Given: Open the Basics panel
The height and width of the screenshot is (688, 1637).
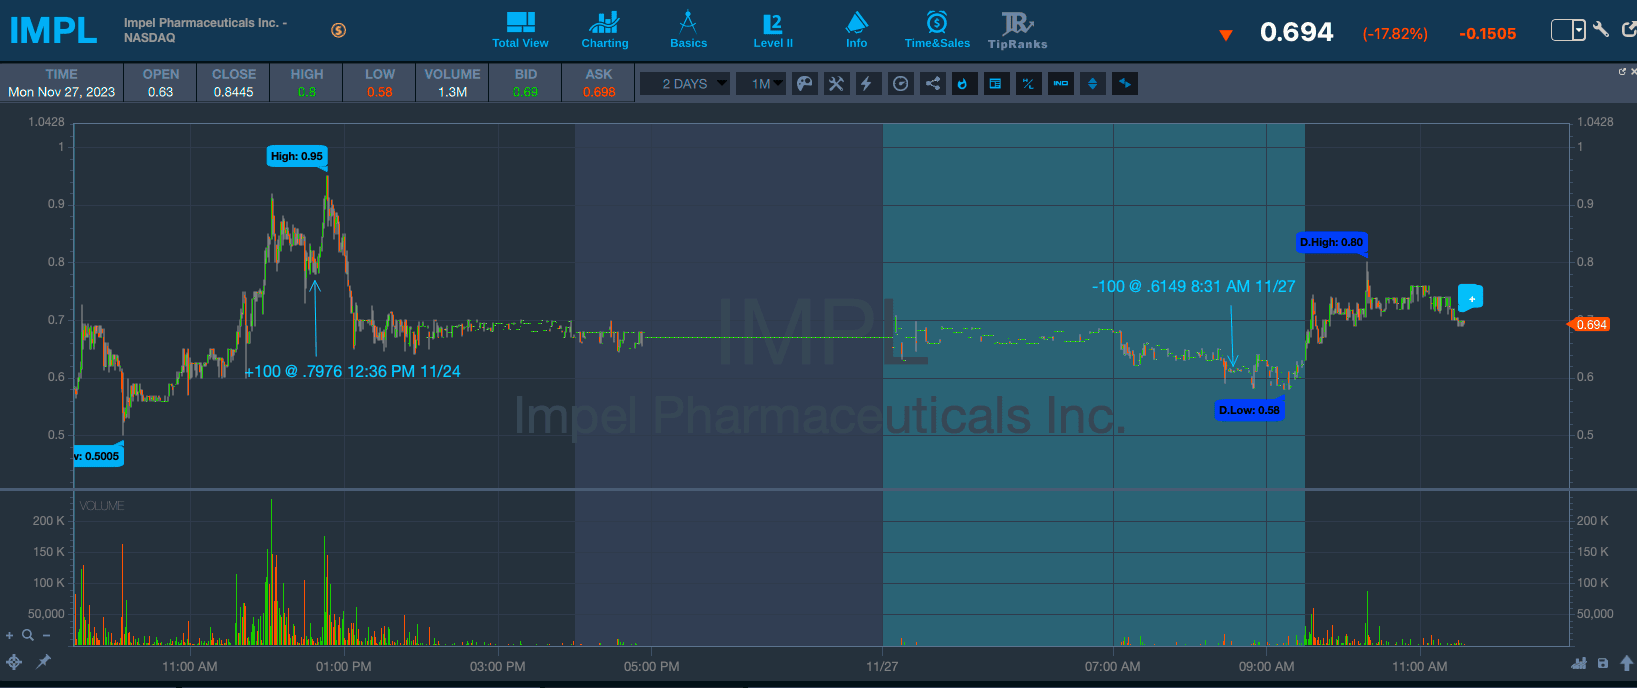Looking at the screenshot, I should (x=688, y=30).
